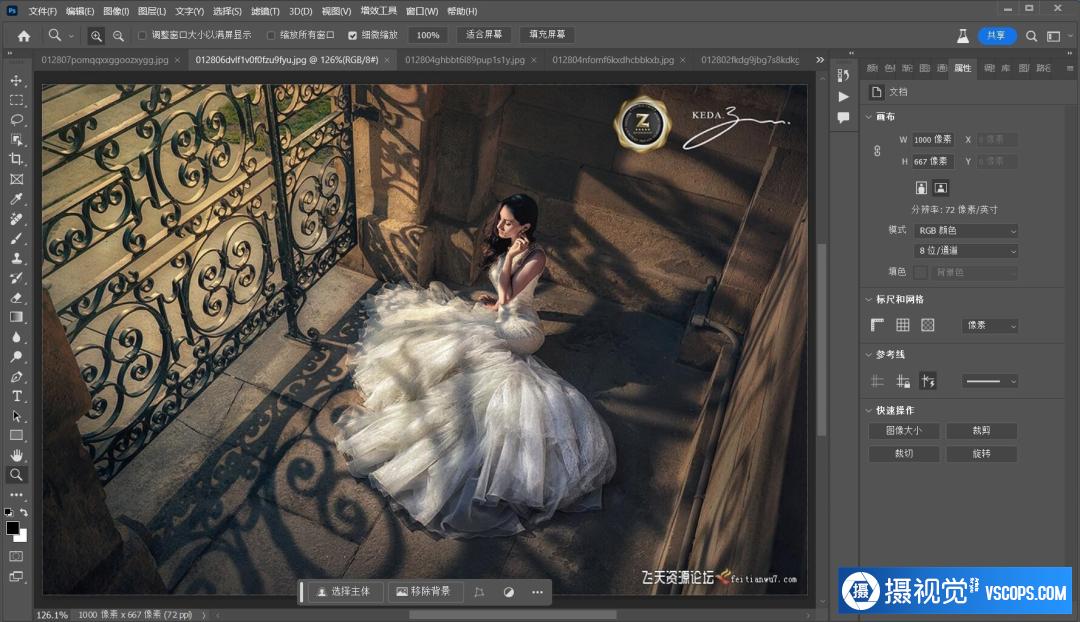Select the Gradient tool
1080x622 pixels.
17,318
